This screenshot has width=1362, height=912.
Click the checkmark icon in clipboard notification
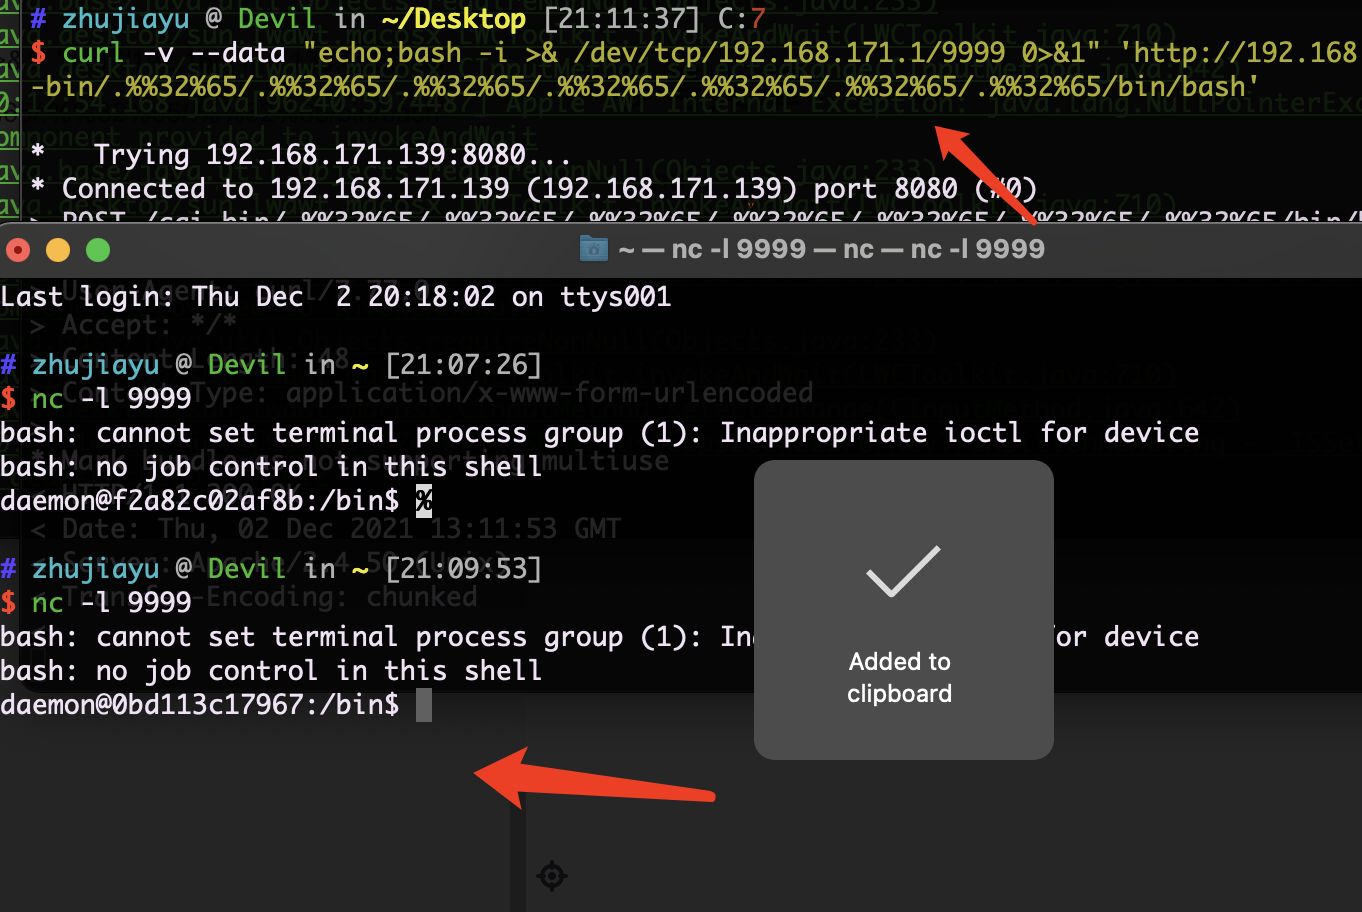[903, 572]
